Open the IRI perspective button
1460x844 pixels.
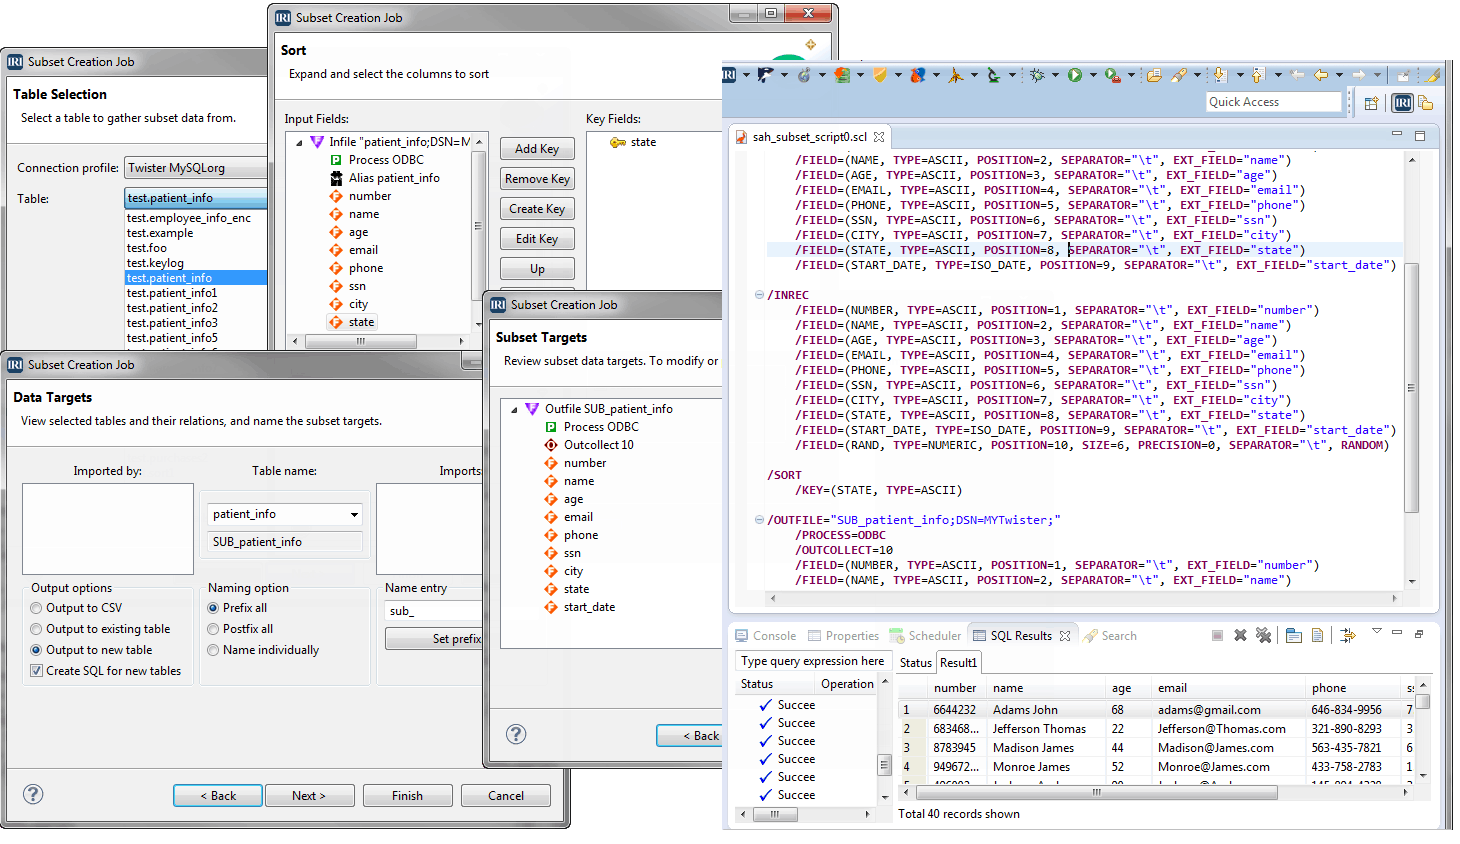1402,103
